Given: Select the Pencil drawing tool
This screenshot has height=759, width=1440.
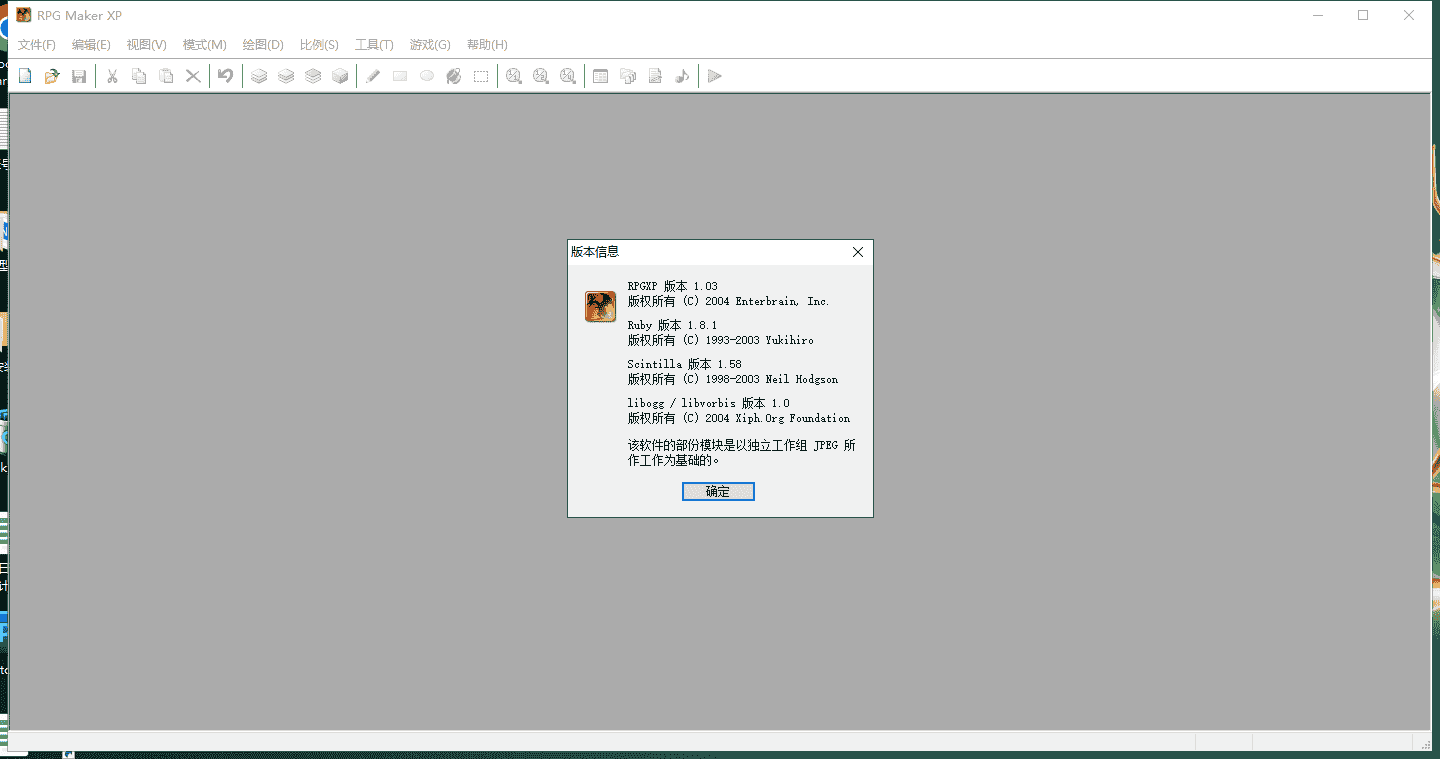Looking at the screenshot, I should pyautogui.click(x=372, y=75).
